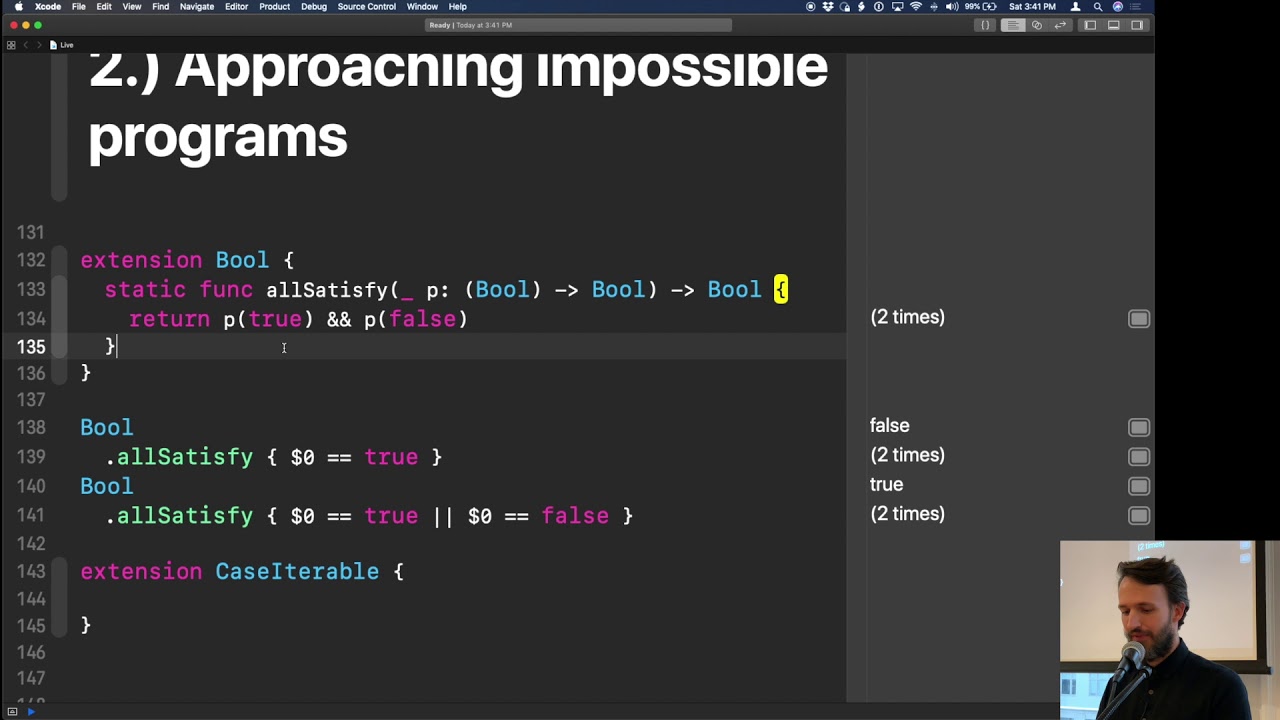Open the Library curly braces button
Screen dimensions: 1280x720
pos(986,25)
